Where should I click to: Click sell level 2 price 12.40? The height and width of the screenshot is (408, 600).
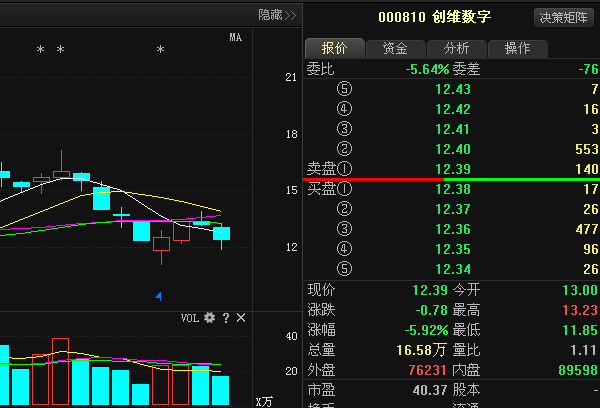click(x=453, y=149)
